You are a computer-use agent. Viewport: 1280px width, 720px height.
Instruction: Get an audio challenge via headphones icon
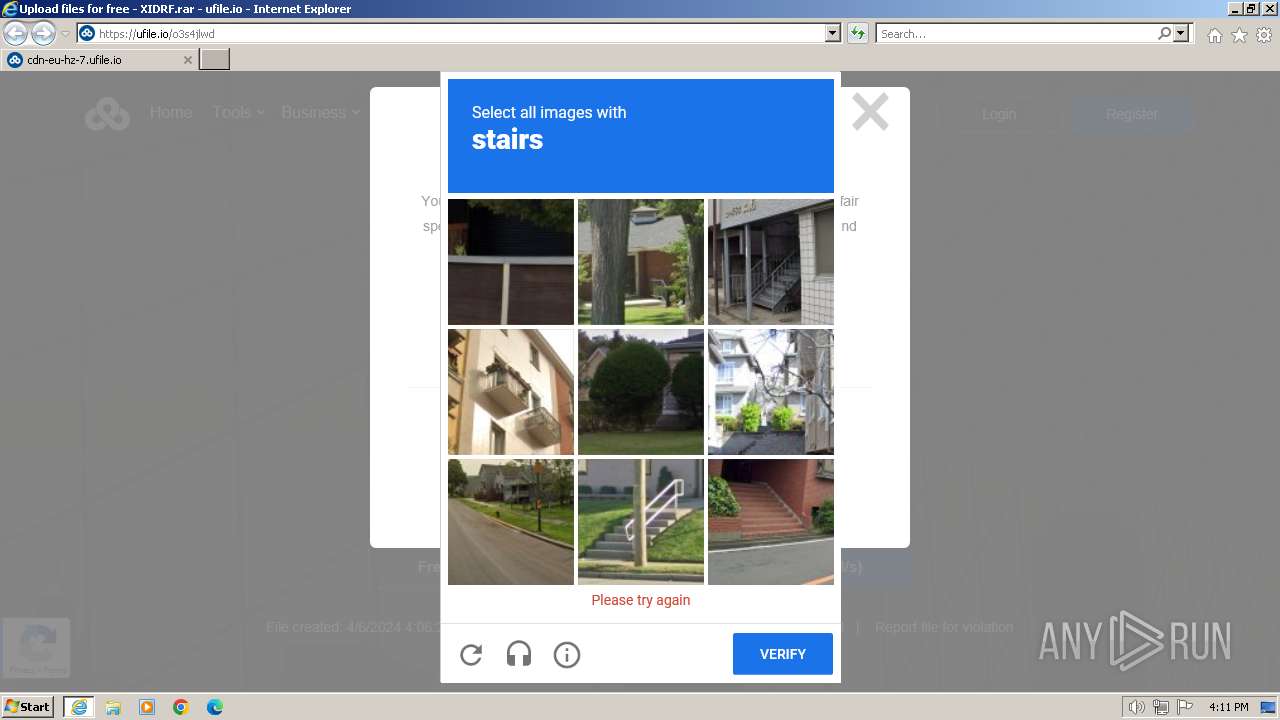519,655
